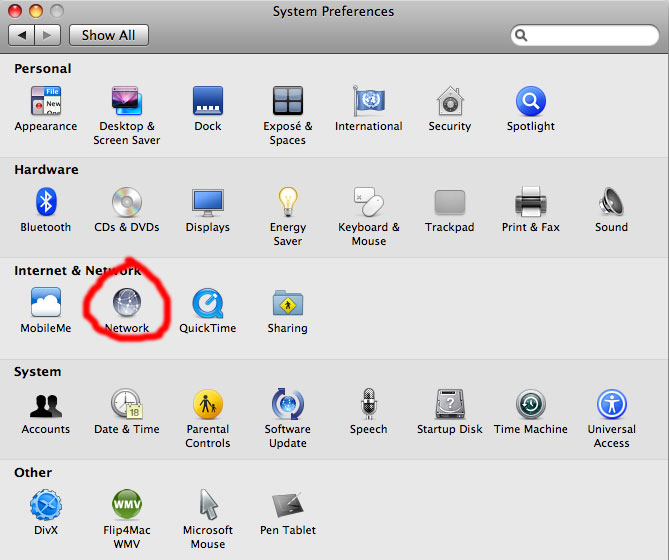The height and width of the screenshot is (560, 669).
Task: Open International settings flag icon
Action: (369, 101)
